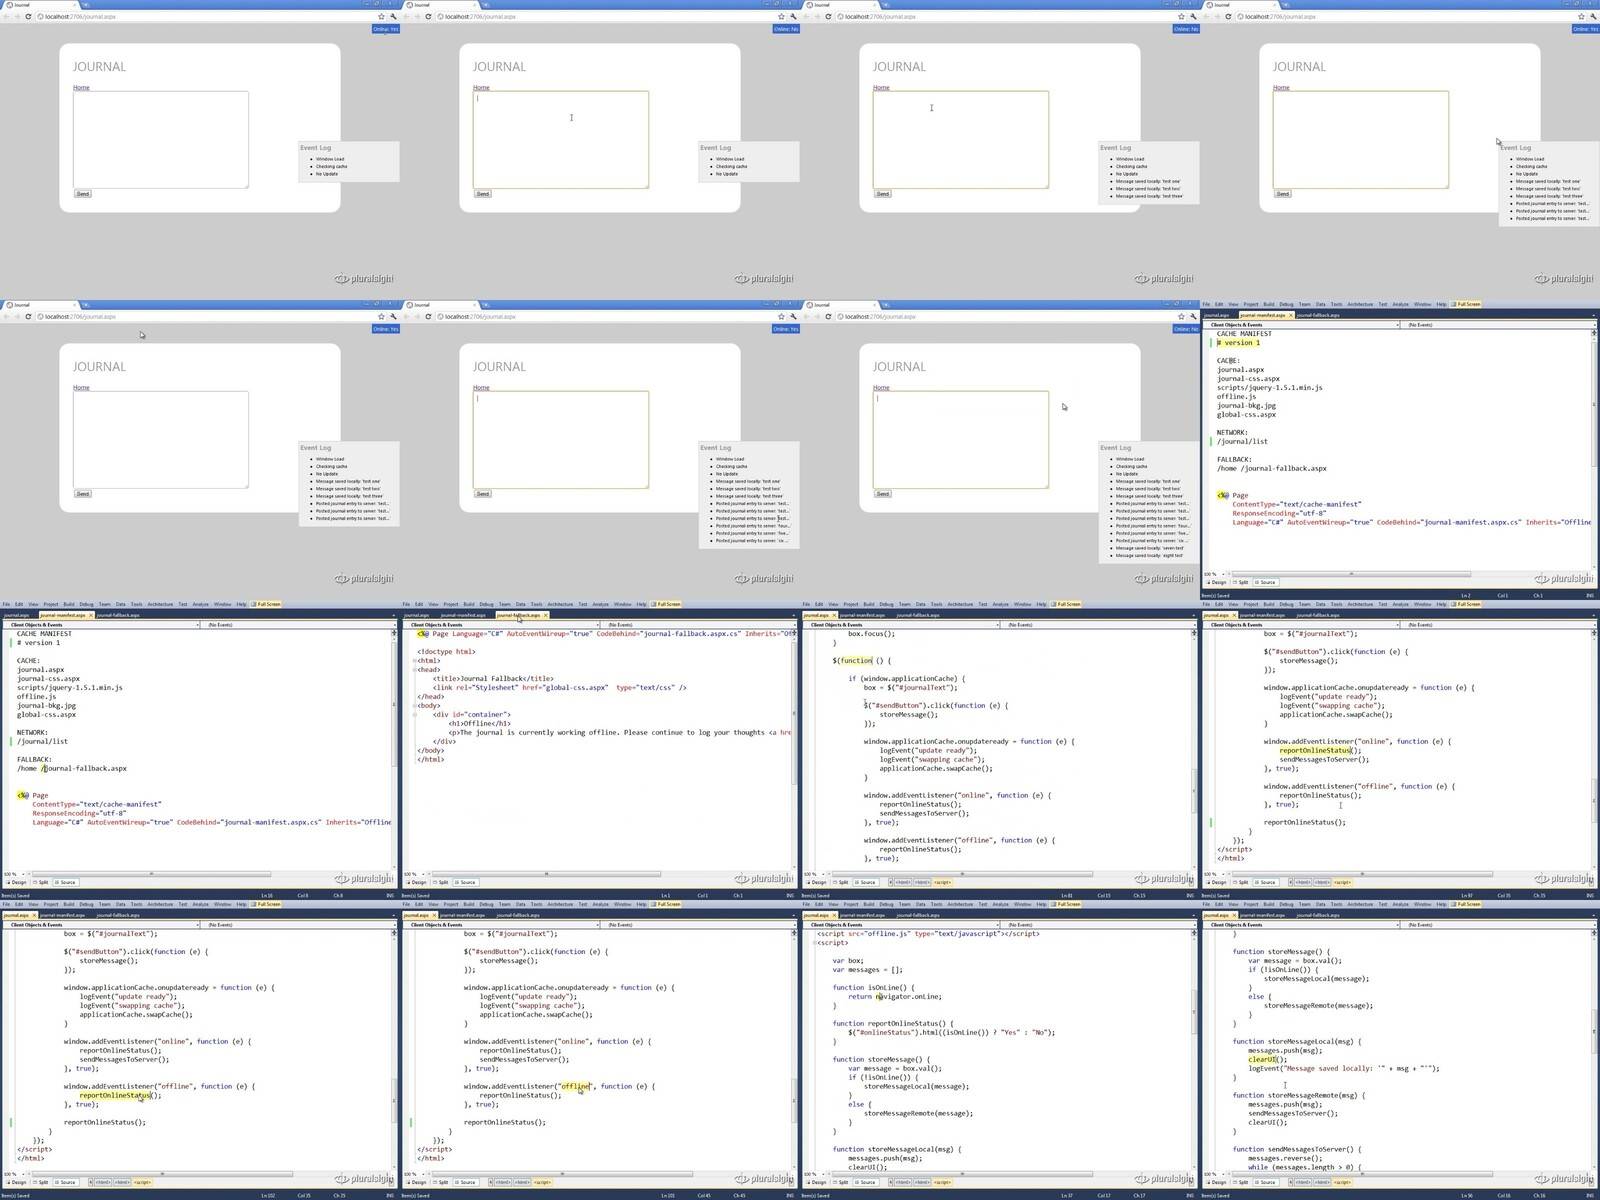Click 'box.focus();' code line
The image size is (1600, 1200).
[872, 634]
